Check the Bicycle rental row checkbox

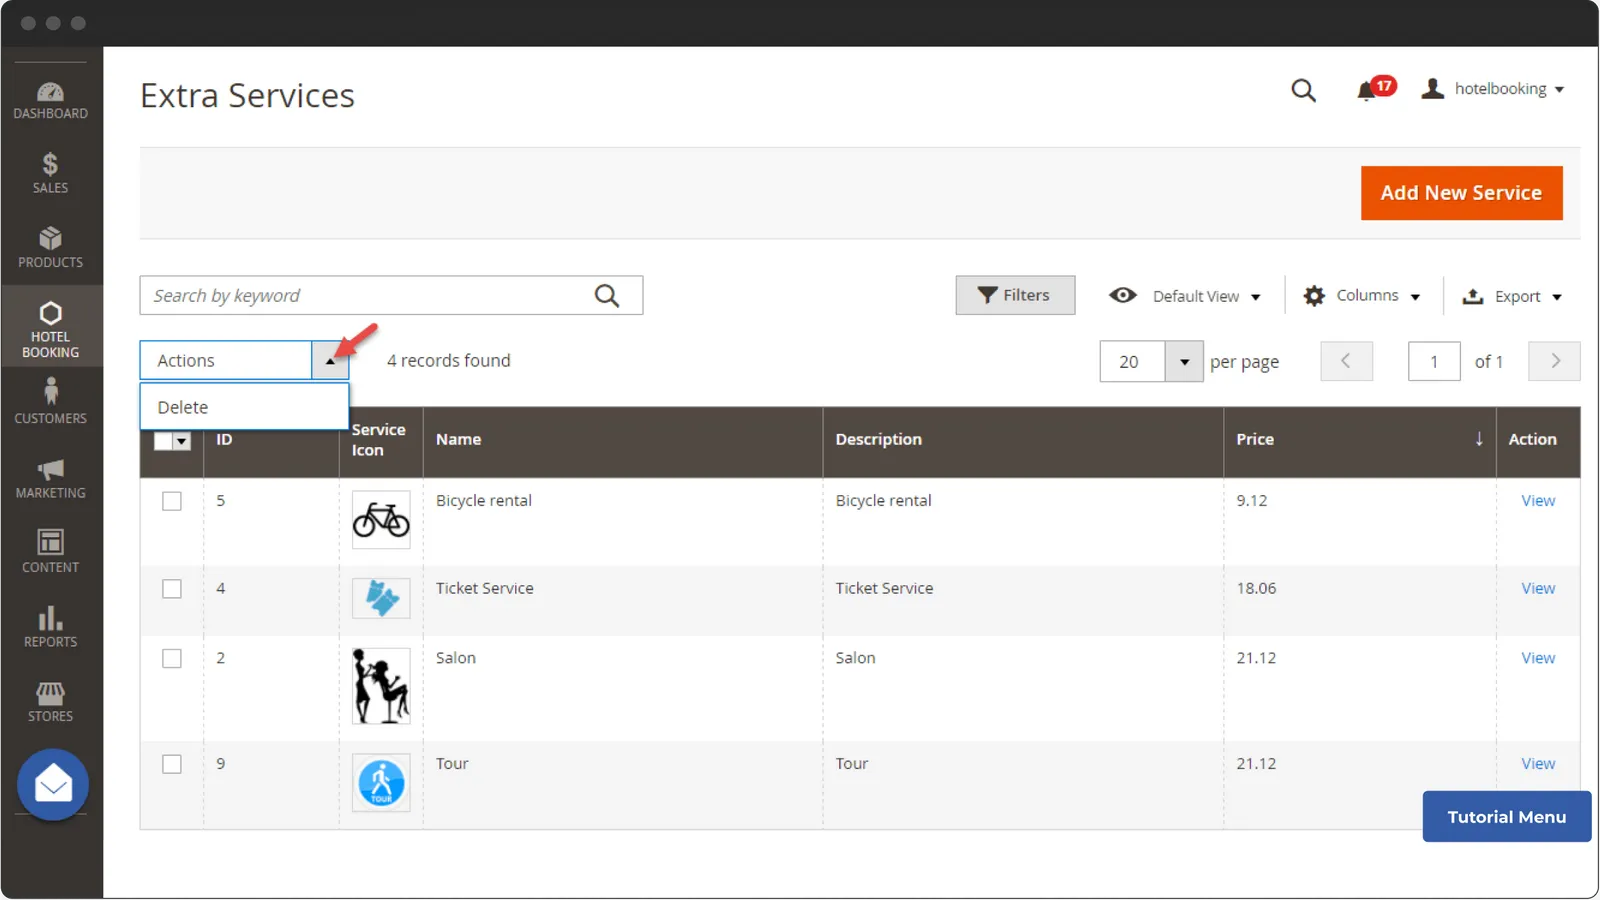pos(171,501)
